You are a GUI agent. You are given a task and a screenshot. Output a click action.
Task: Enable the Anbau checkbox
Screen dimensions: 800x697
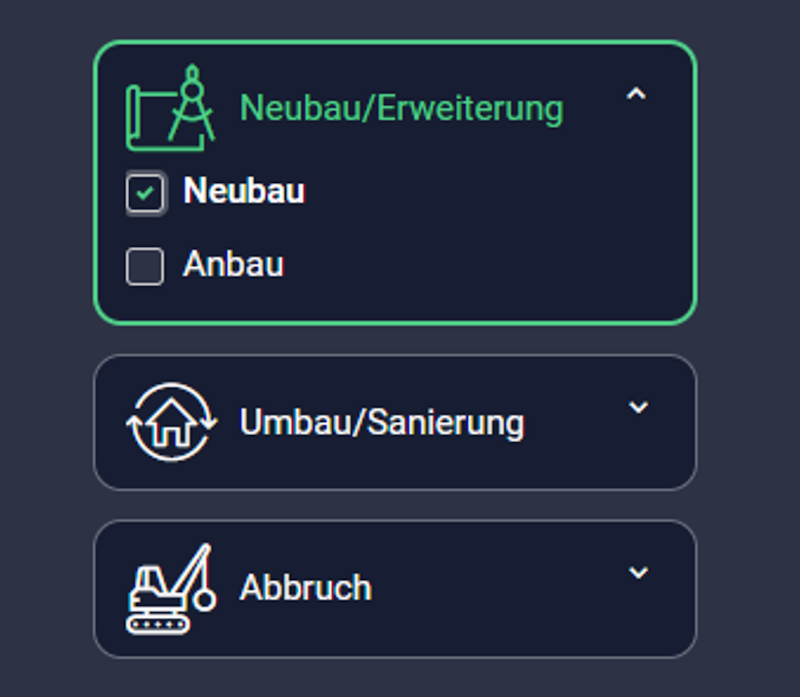[x=145, y=266]
